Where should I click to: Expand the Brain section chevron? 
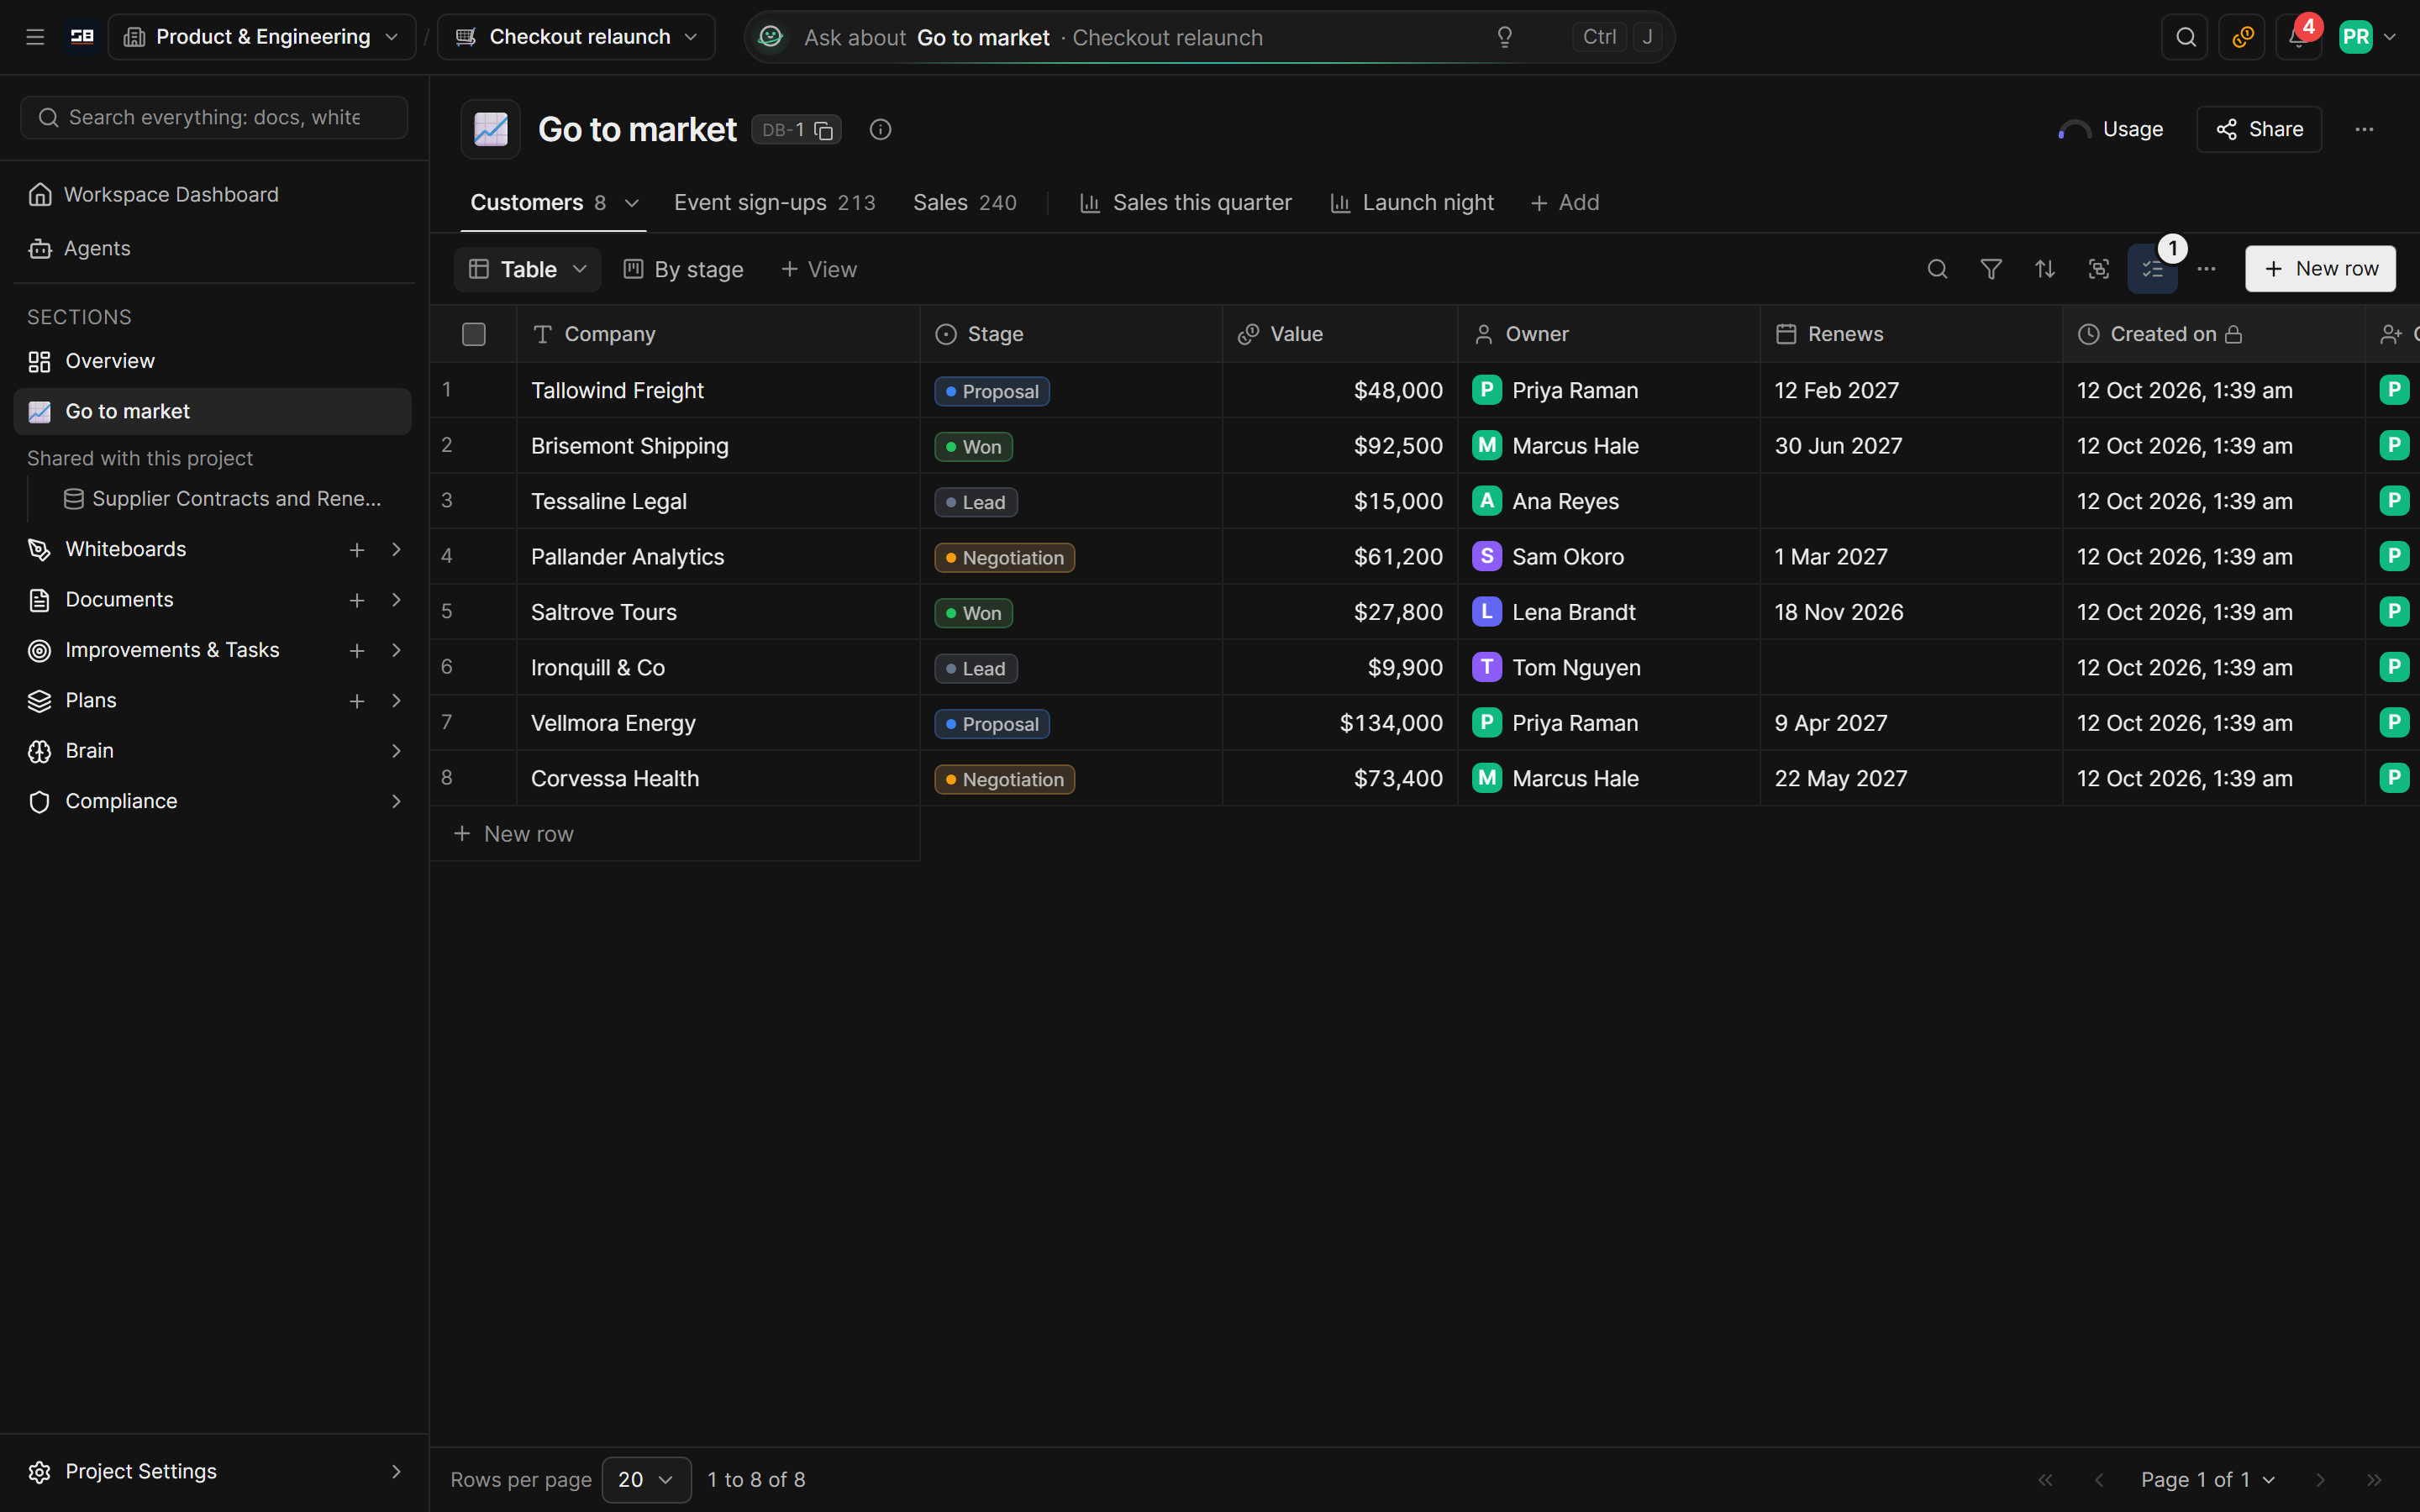point(396,751)
